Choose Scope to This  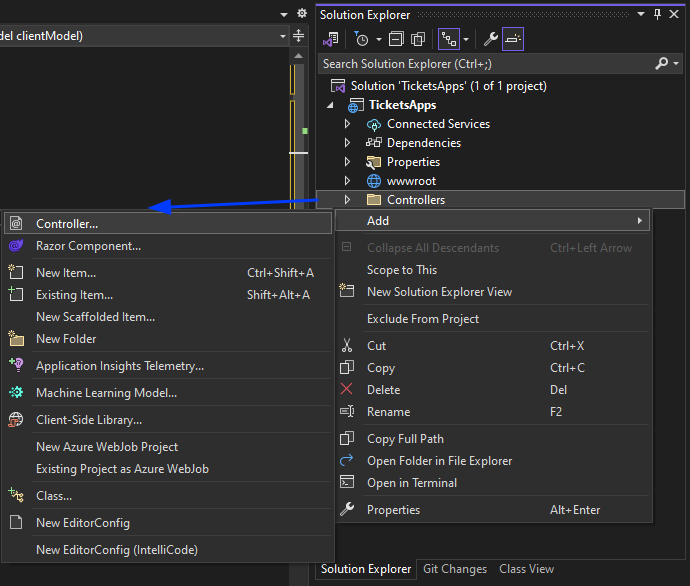click(492, 270)
